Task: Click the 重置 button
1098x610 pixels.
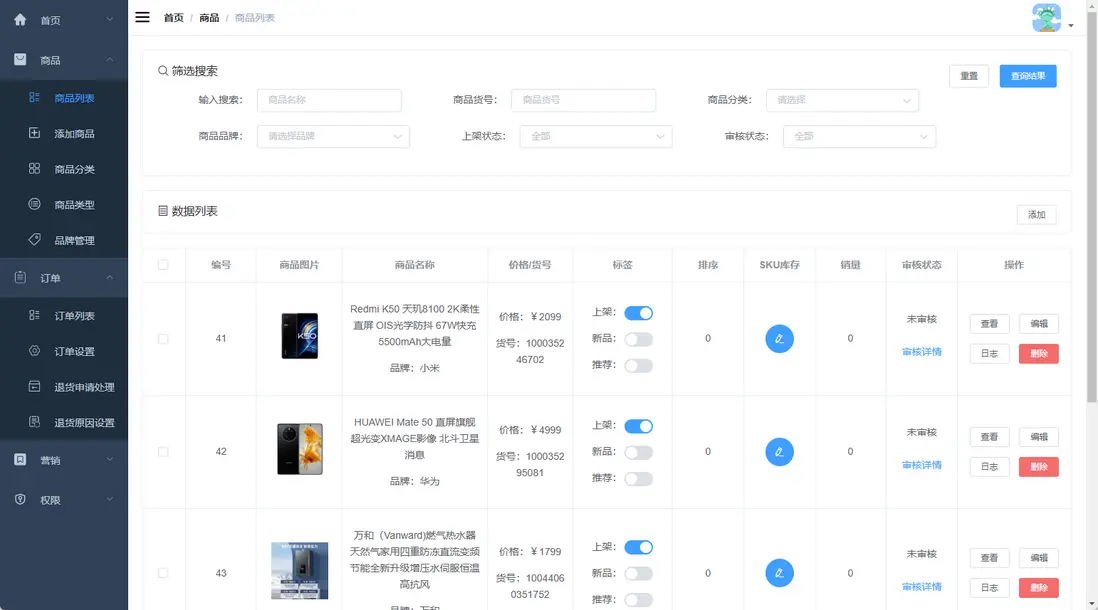Action: coord(969,76)
